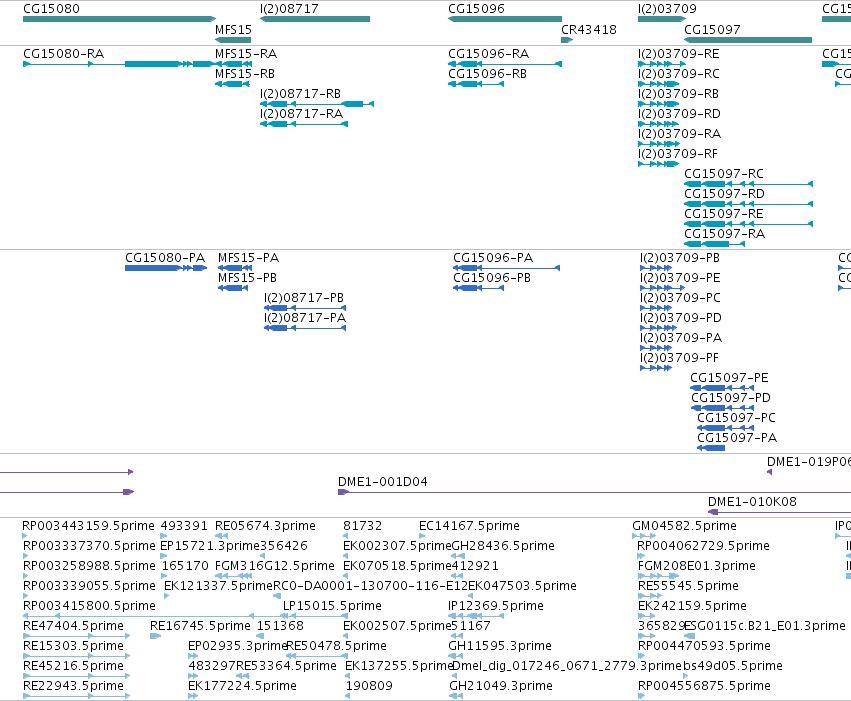Select the MFS15-PA protein label
The height and width of the screenshot is (701, 851).
coord(248,258)
